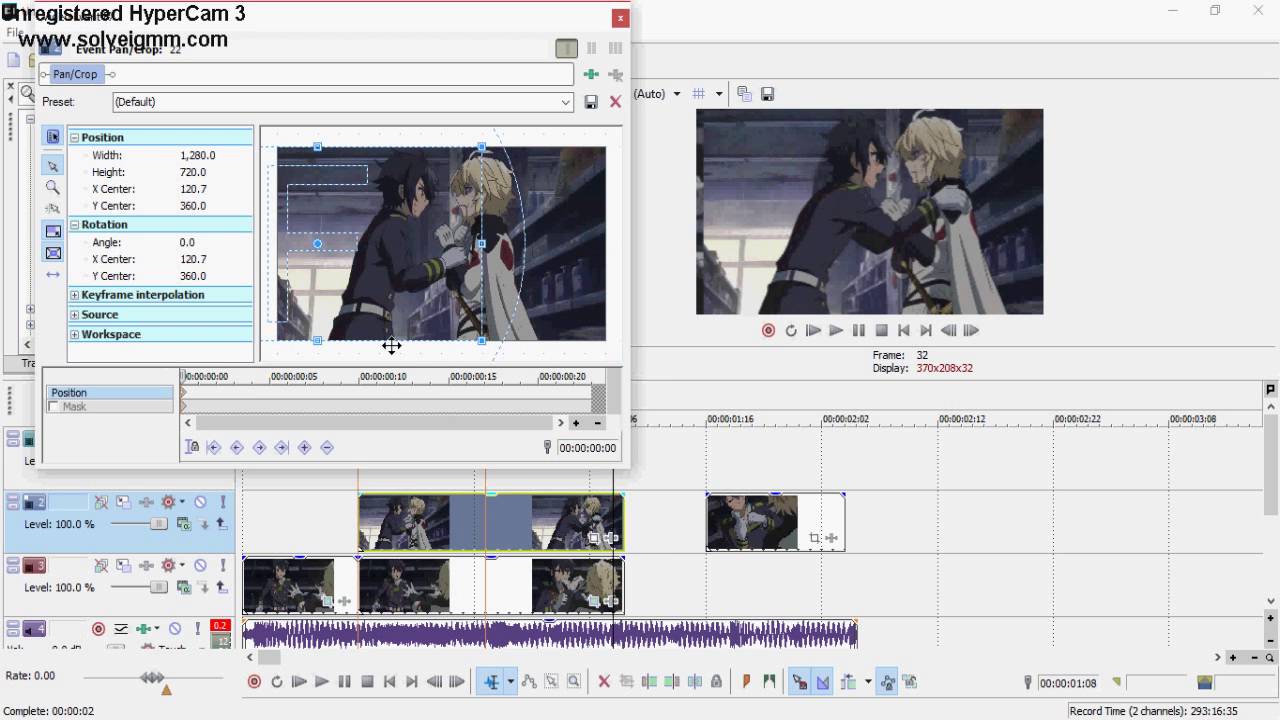Screen dimensions: 1280x720
Task: Select the Normal Edit arrow tool in Pan/Crop
Action: 53,165
